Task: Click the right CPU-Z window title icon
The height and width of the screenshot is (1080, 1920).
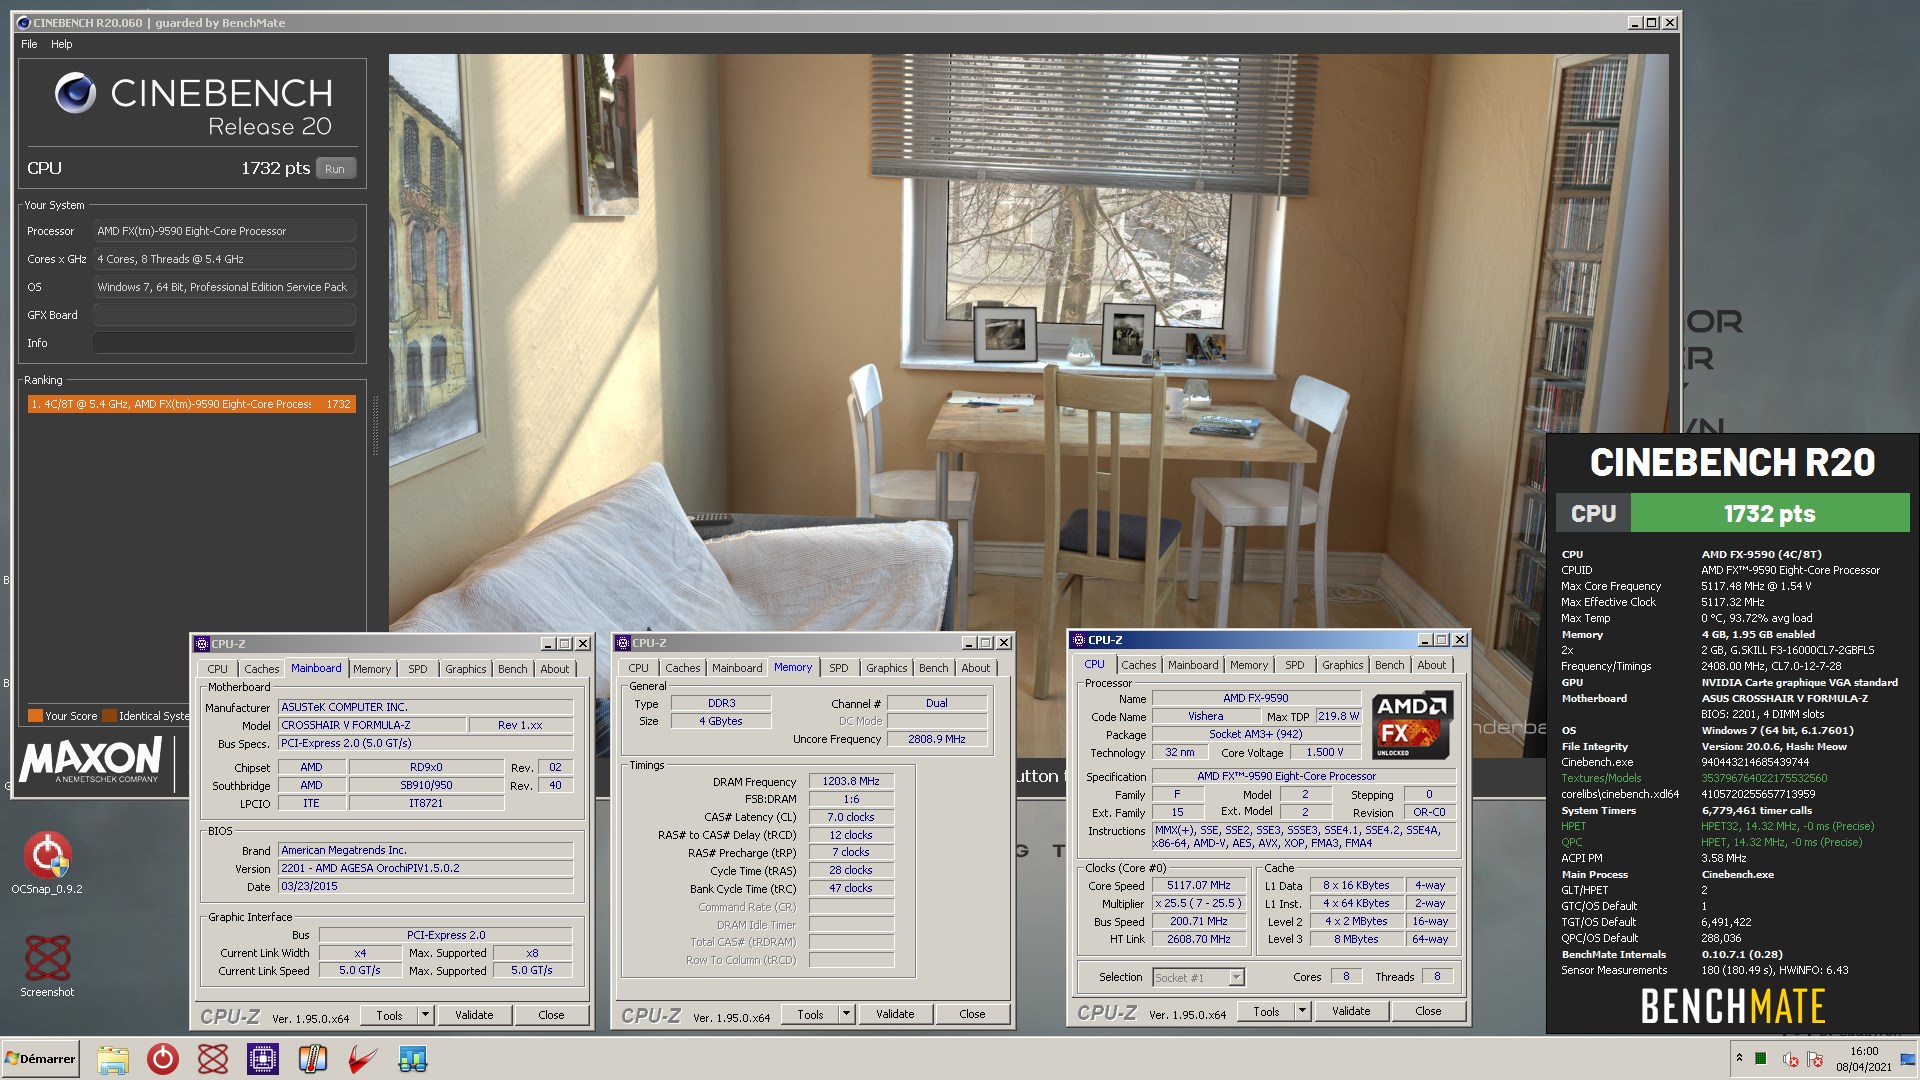Action: point(1079,640)
